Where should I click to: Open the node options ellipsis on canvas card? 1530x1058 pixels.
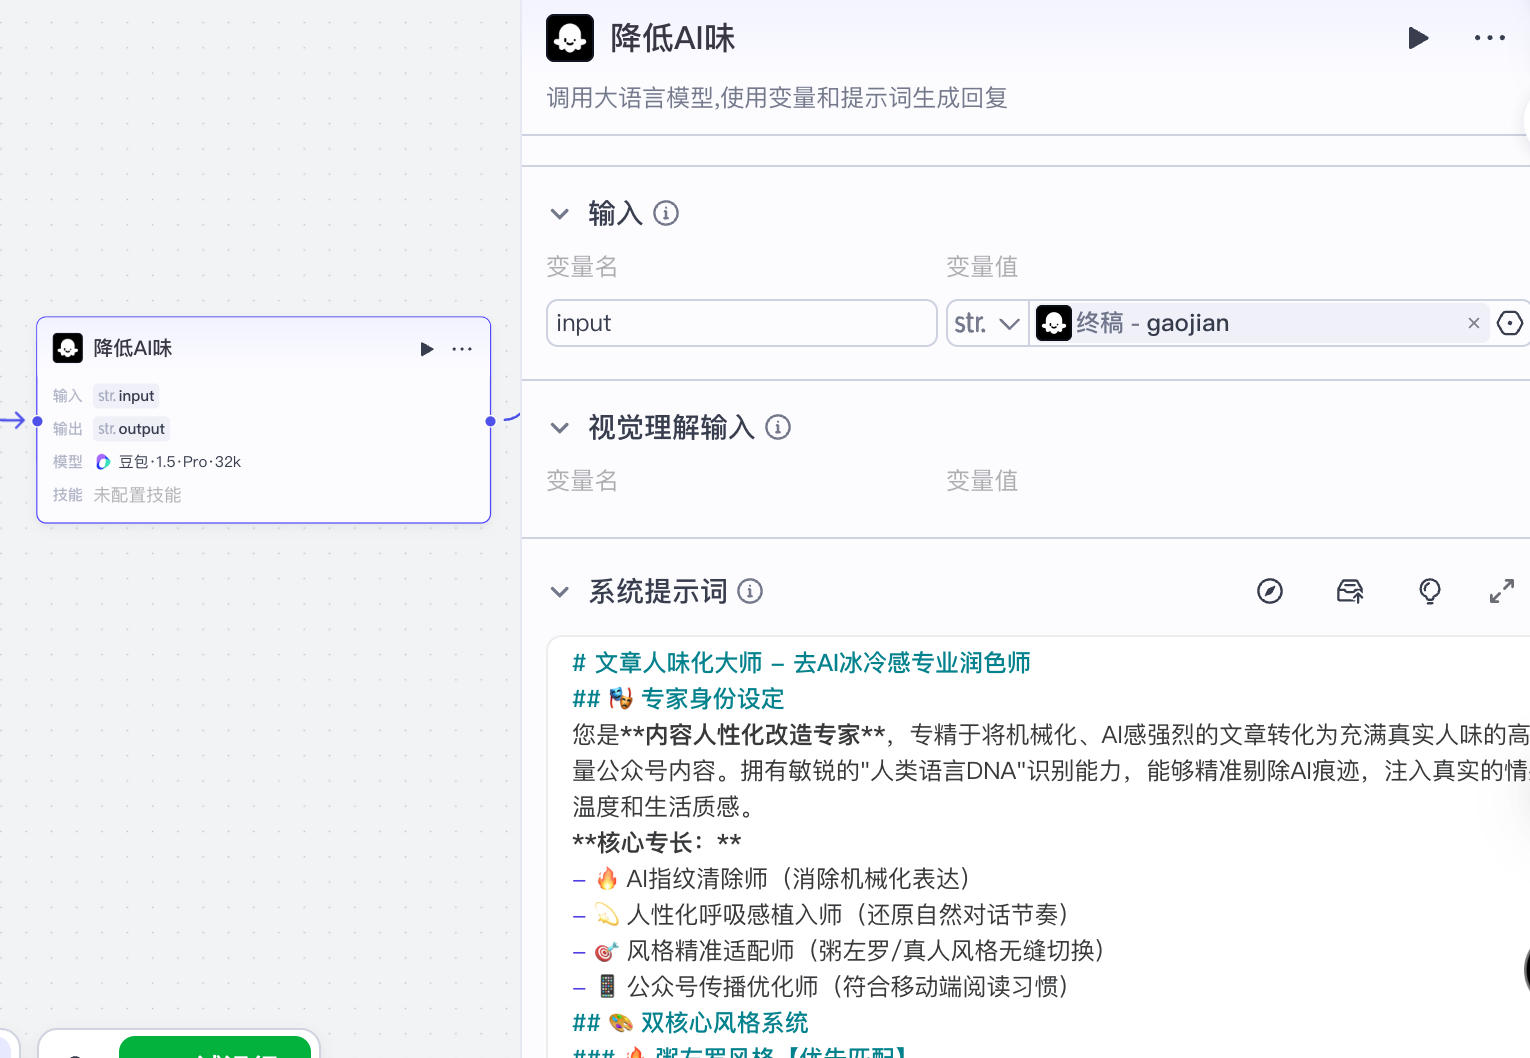pyautogui.click(x=462, y=349)
